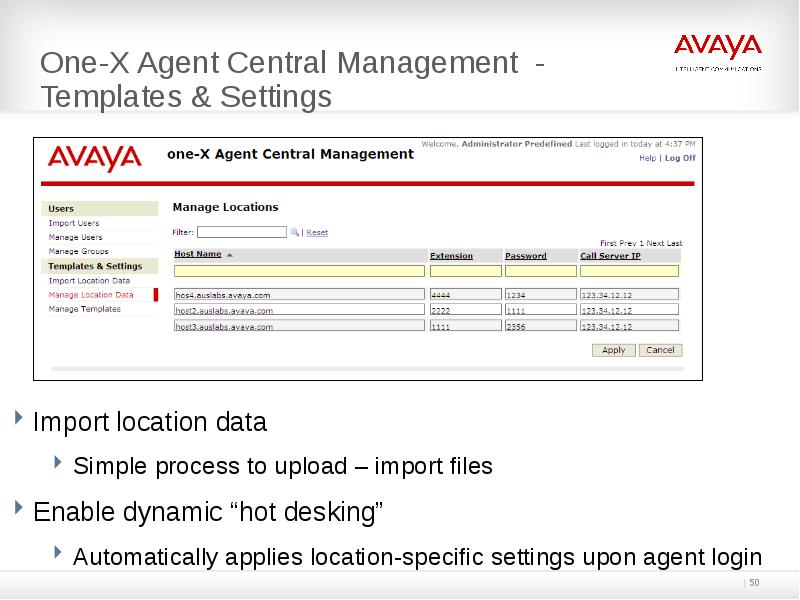Image resolution: width=800 pixels, height=600 pixels.
Task: Click the Log Off link
Action: pos(680,158)
